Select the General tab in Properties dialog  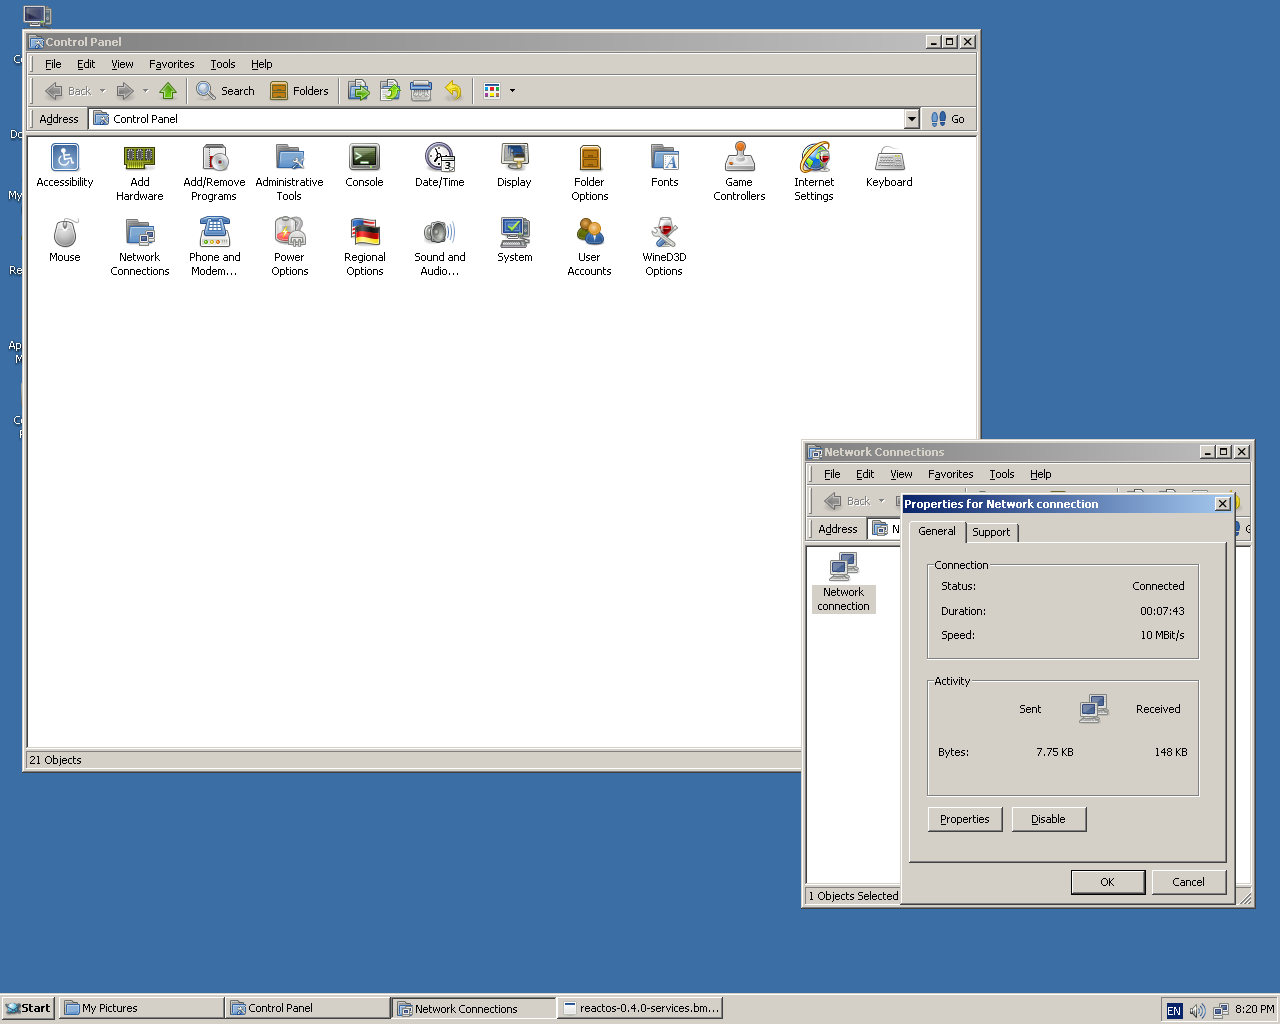pyautogui.click(x=937, y=531)
